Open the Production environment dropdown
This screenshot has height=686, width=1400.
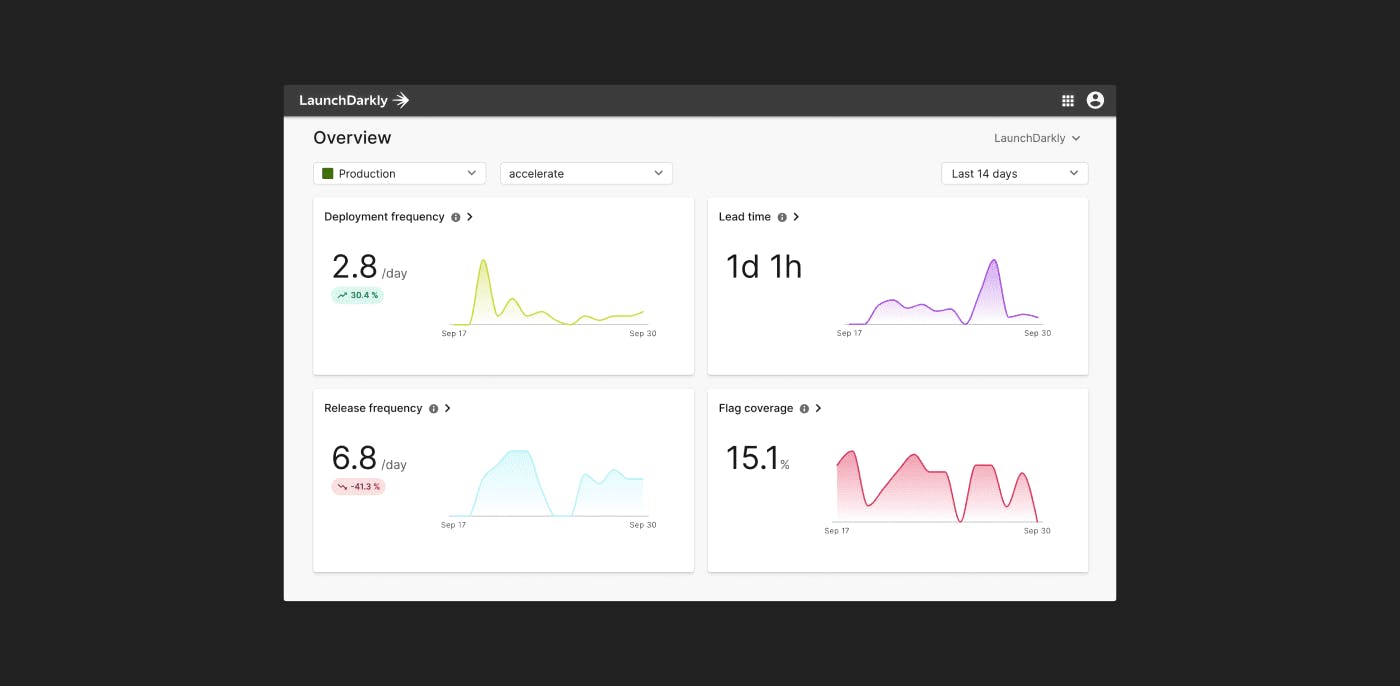400,173
